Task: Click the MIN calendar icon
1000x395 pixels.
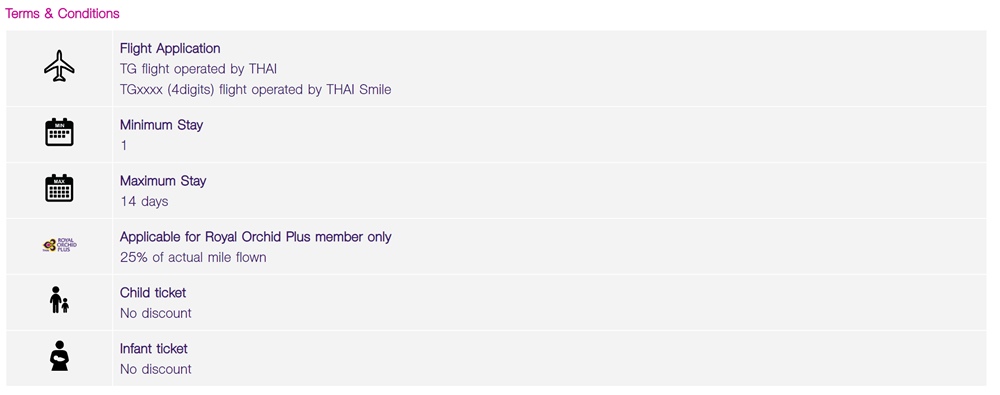Action: pyautogui.click(x=59, y=132)
